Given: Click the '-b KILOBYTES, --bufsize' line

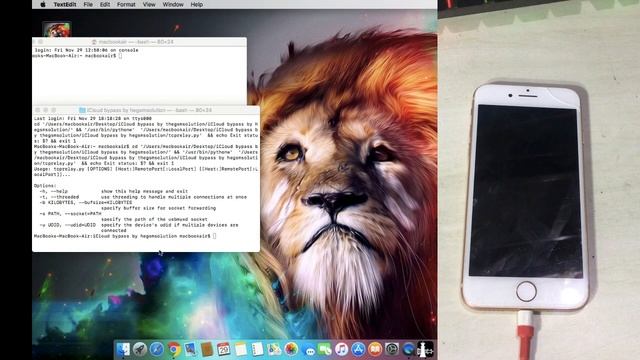Looking at the screenshot, I should click(86, 202).
